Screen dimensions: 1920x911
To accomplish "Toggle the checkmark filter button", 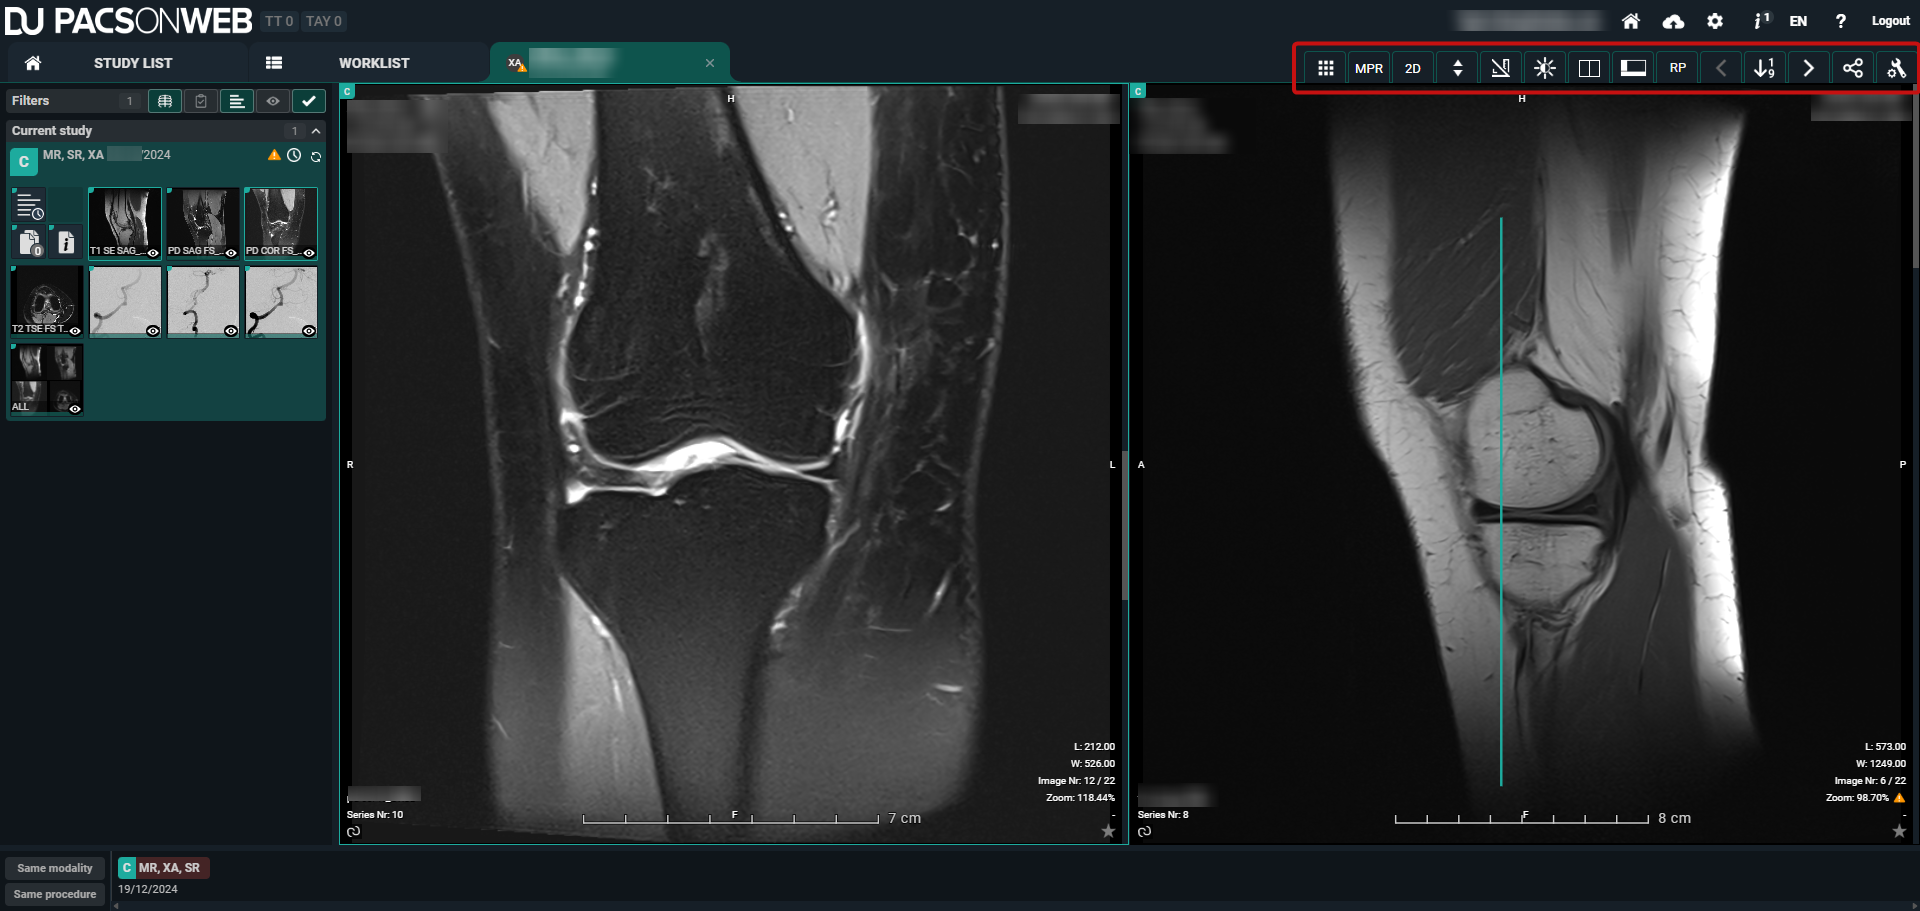I will click(x=309, y=101).
